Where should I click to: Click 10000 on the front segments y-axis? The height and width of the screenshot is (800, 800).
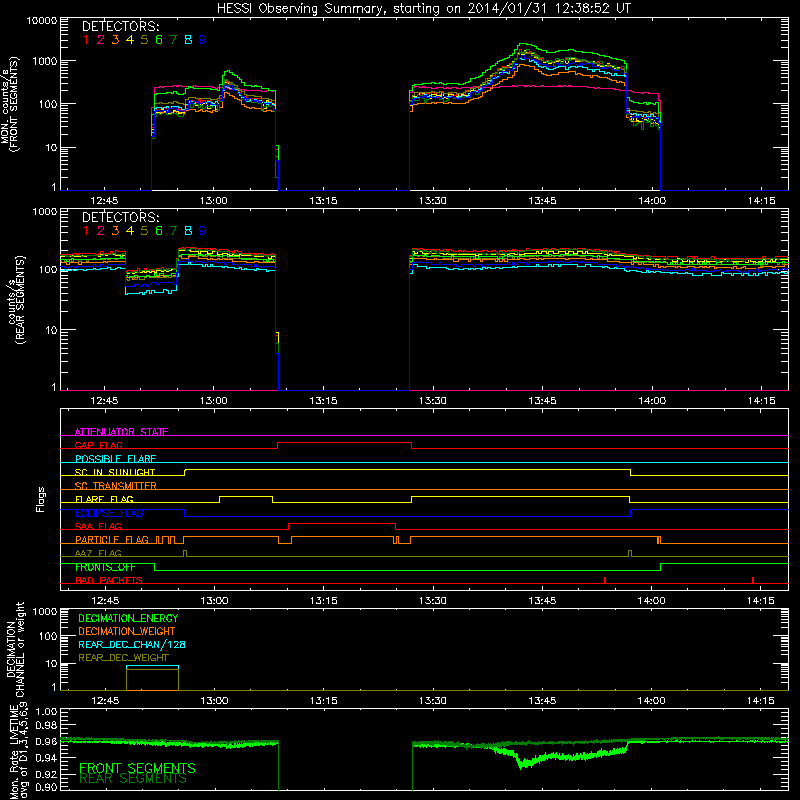[41, 20]
